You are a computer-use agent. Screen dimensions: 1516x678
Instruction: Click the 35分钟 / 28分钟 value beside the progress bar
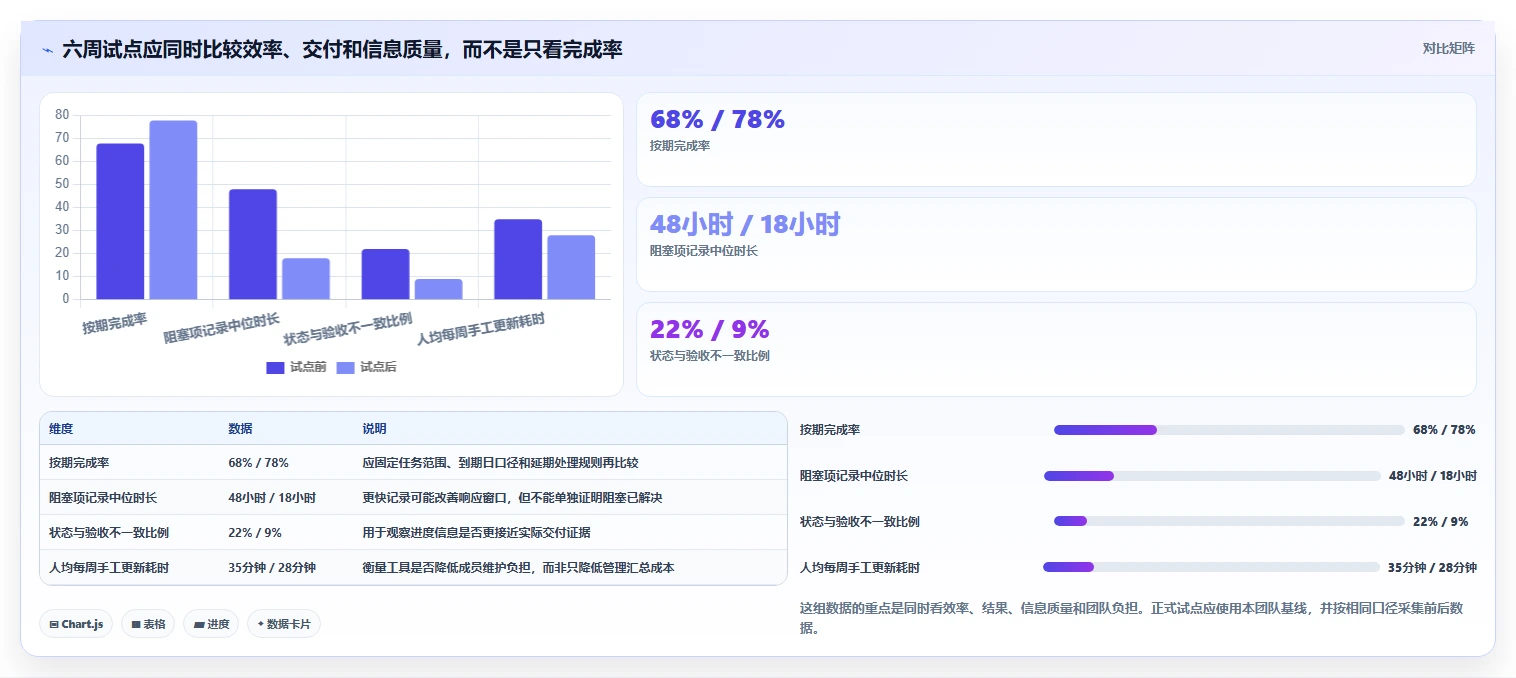(x=1432, y=568)
